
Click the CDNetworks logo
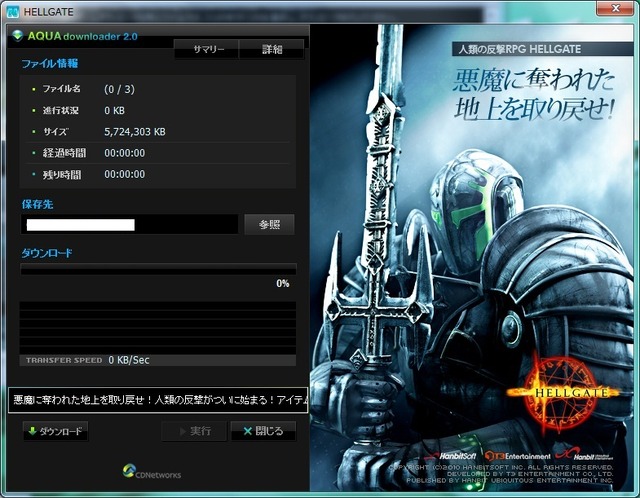[152, 471]
